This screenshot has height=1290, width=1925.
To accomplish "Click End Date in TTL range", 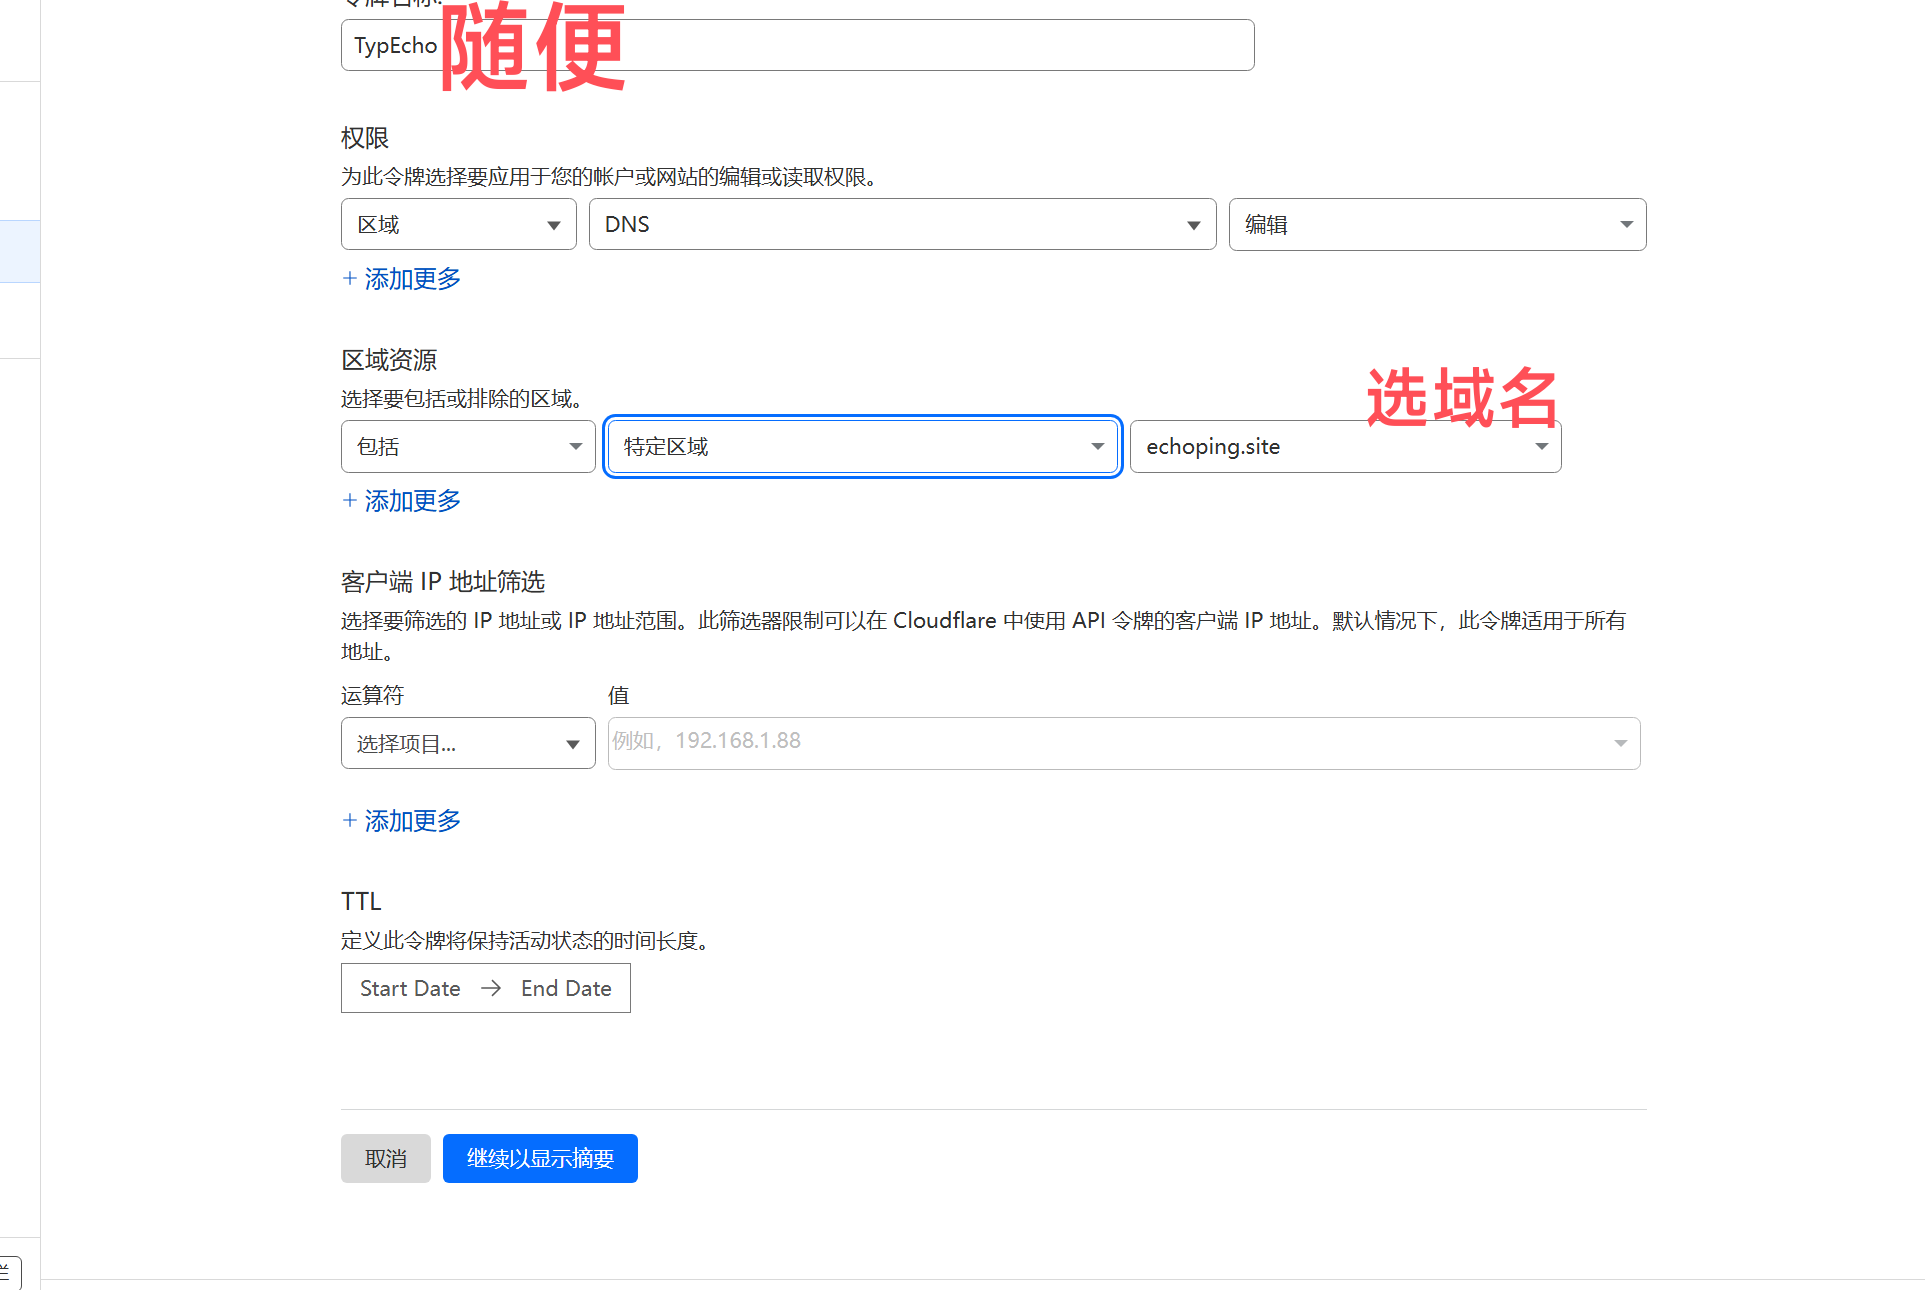I will pyautogui.click(x=566, y=988).
